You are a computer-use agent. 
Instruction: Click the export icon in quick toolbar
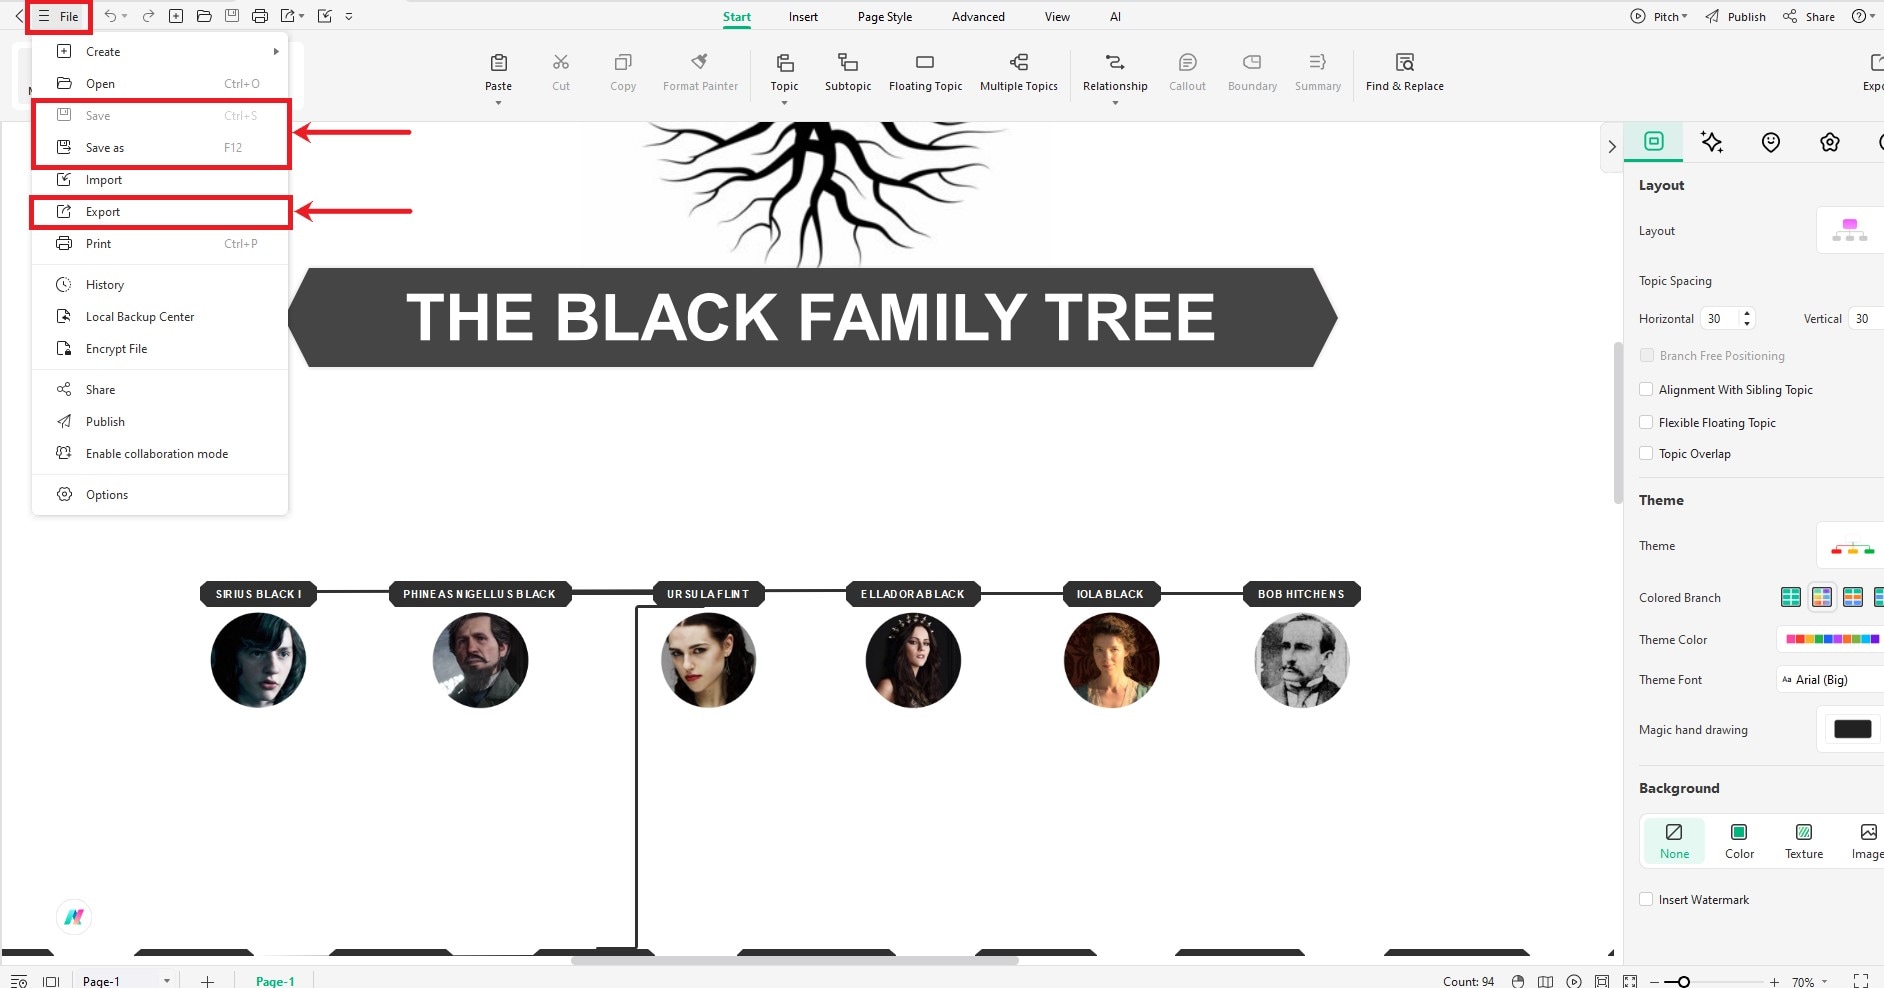(x=288, y=16)
